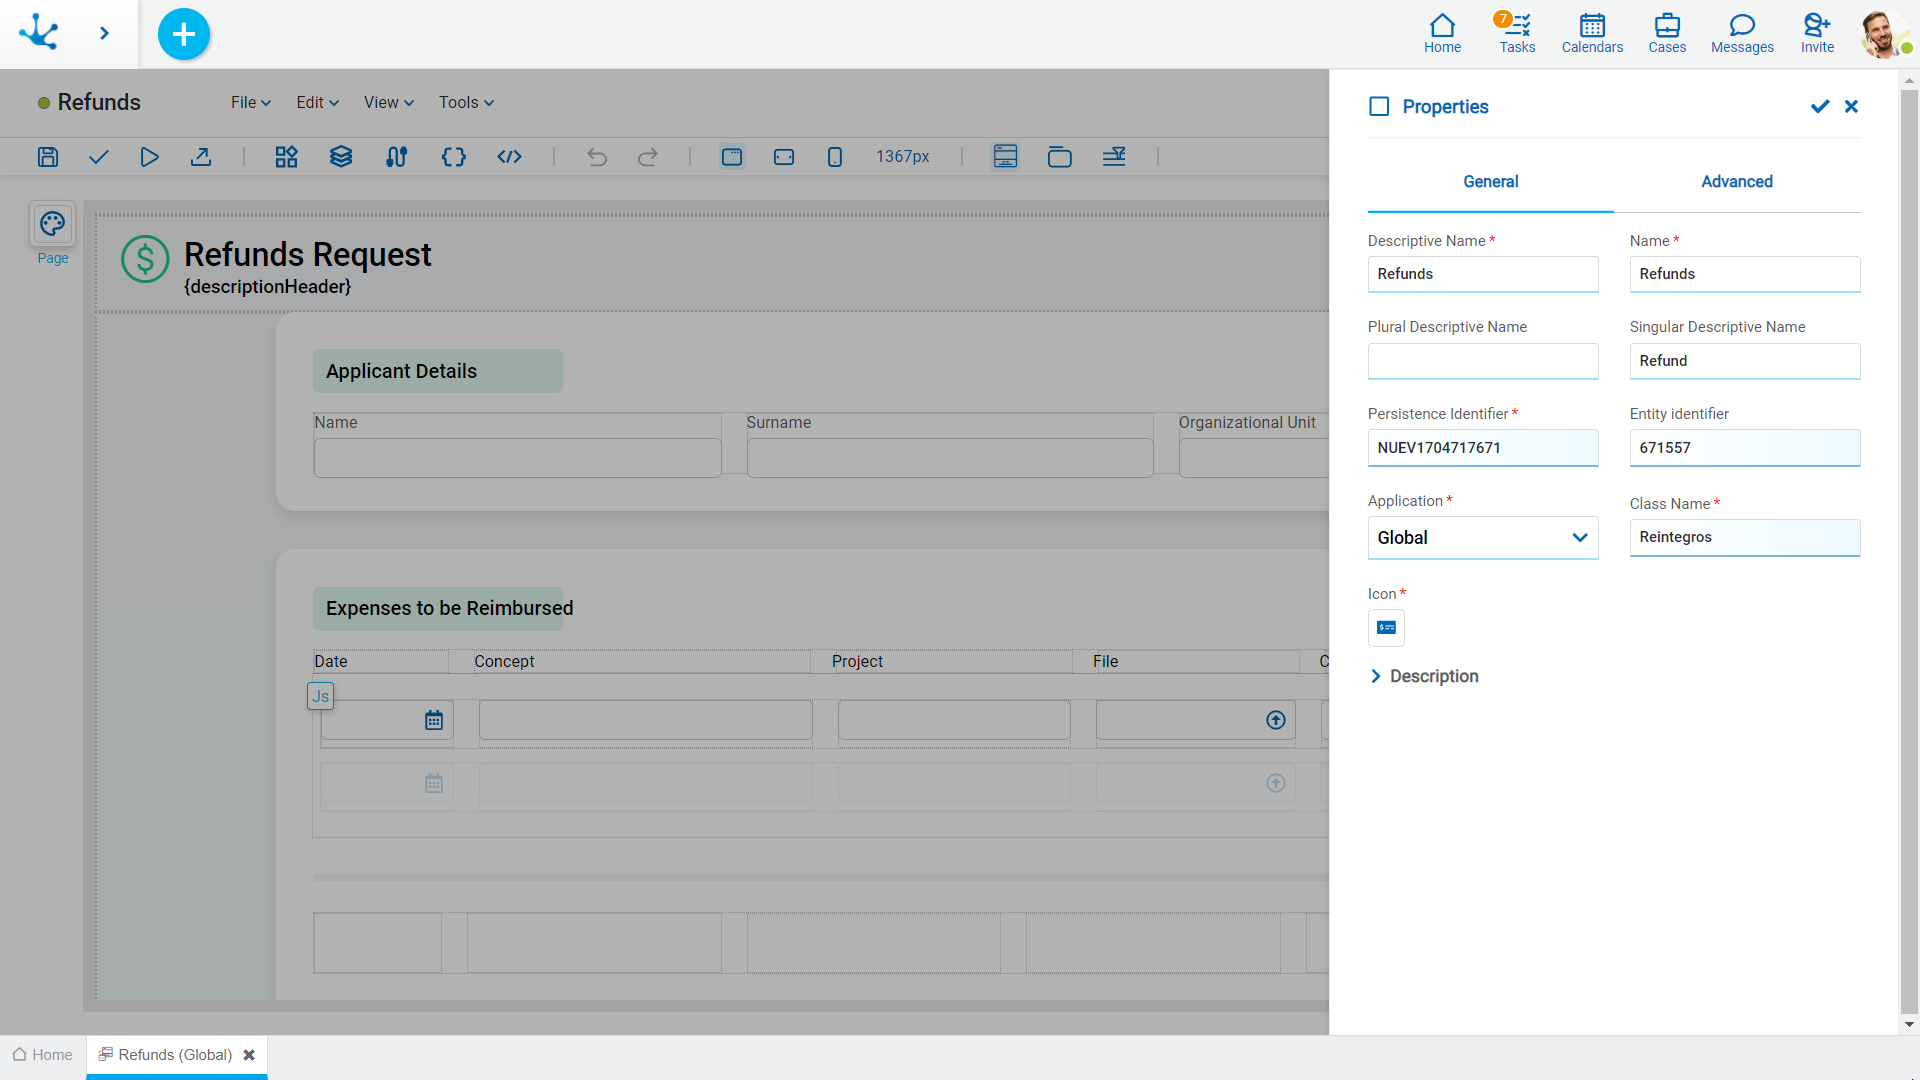Click the Save icon in toolbar
The height and width of the screenshot is (1080, 1920).
click(x=47, y=156)
